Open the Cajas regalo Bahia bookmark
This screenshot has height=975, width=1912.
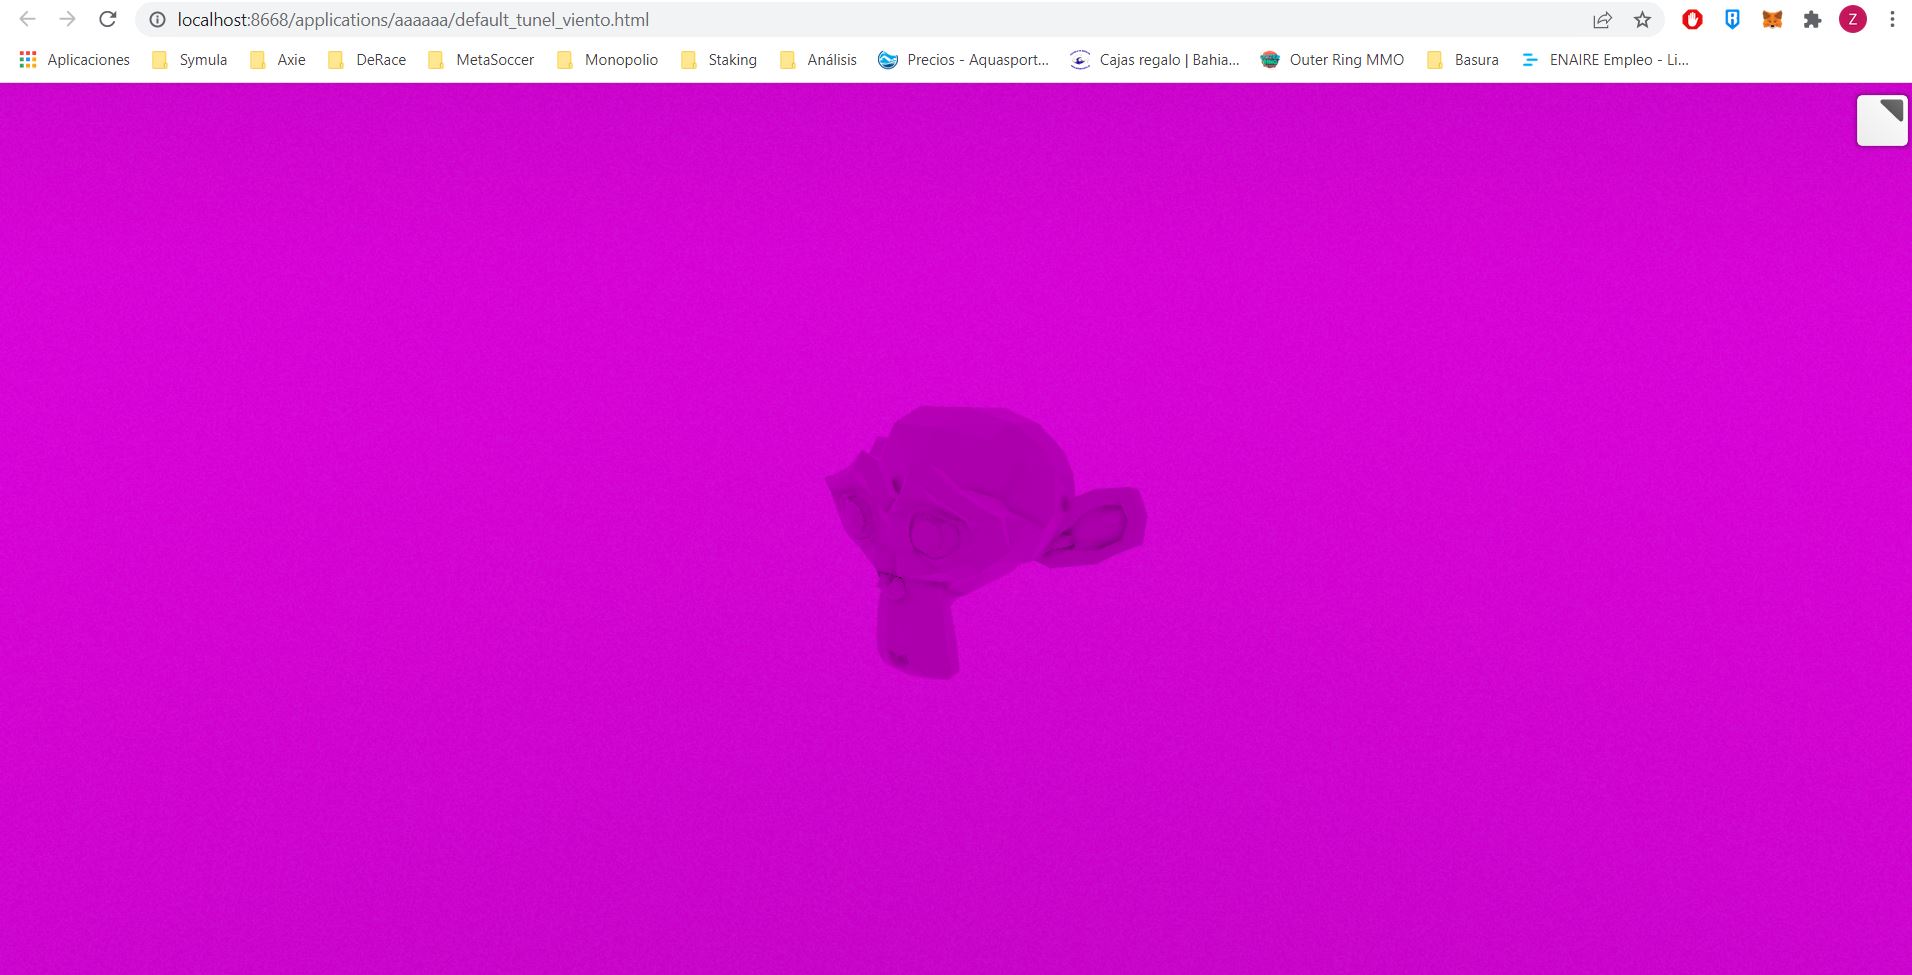(1155, 60)
